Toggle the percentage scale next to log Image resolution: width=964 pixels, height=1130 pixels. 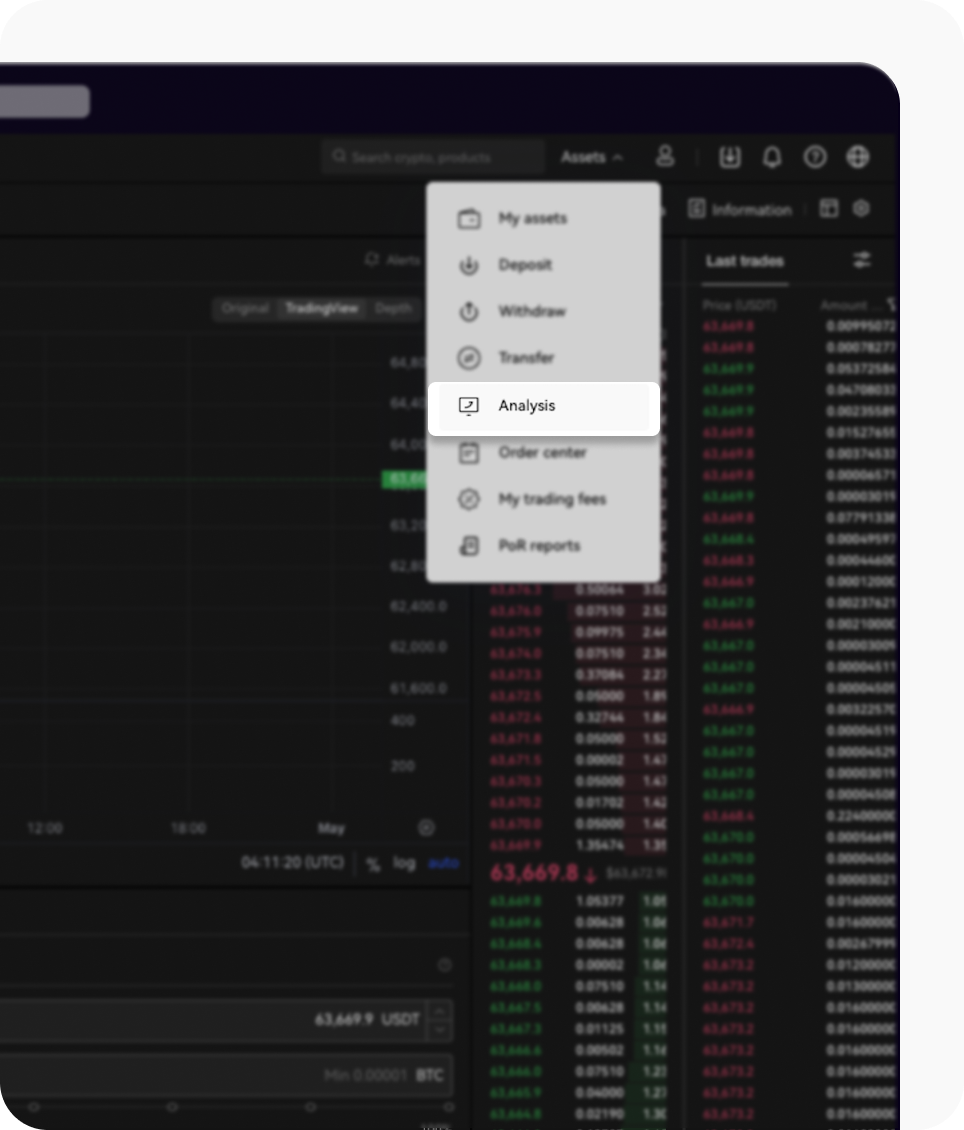[x=372, y=863]
